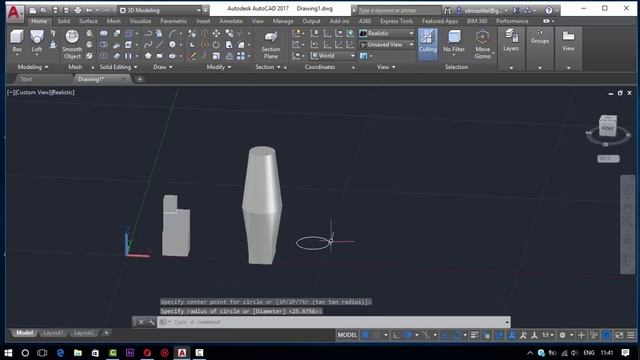Toggle the MODEL space button
Image resolution: width=640 pixels, height=360 pixels.
[347, 335]
